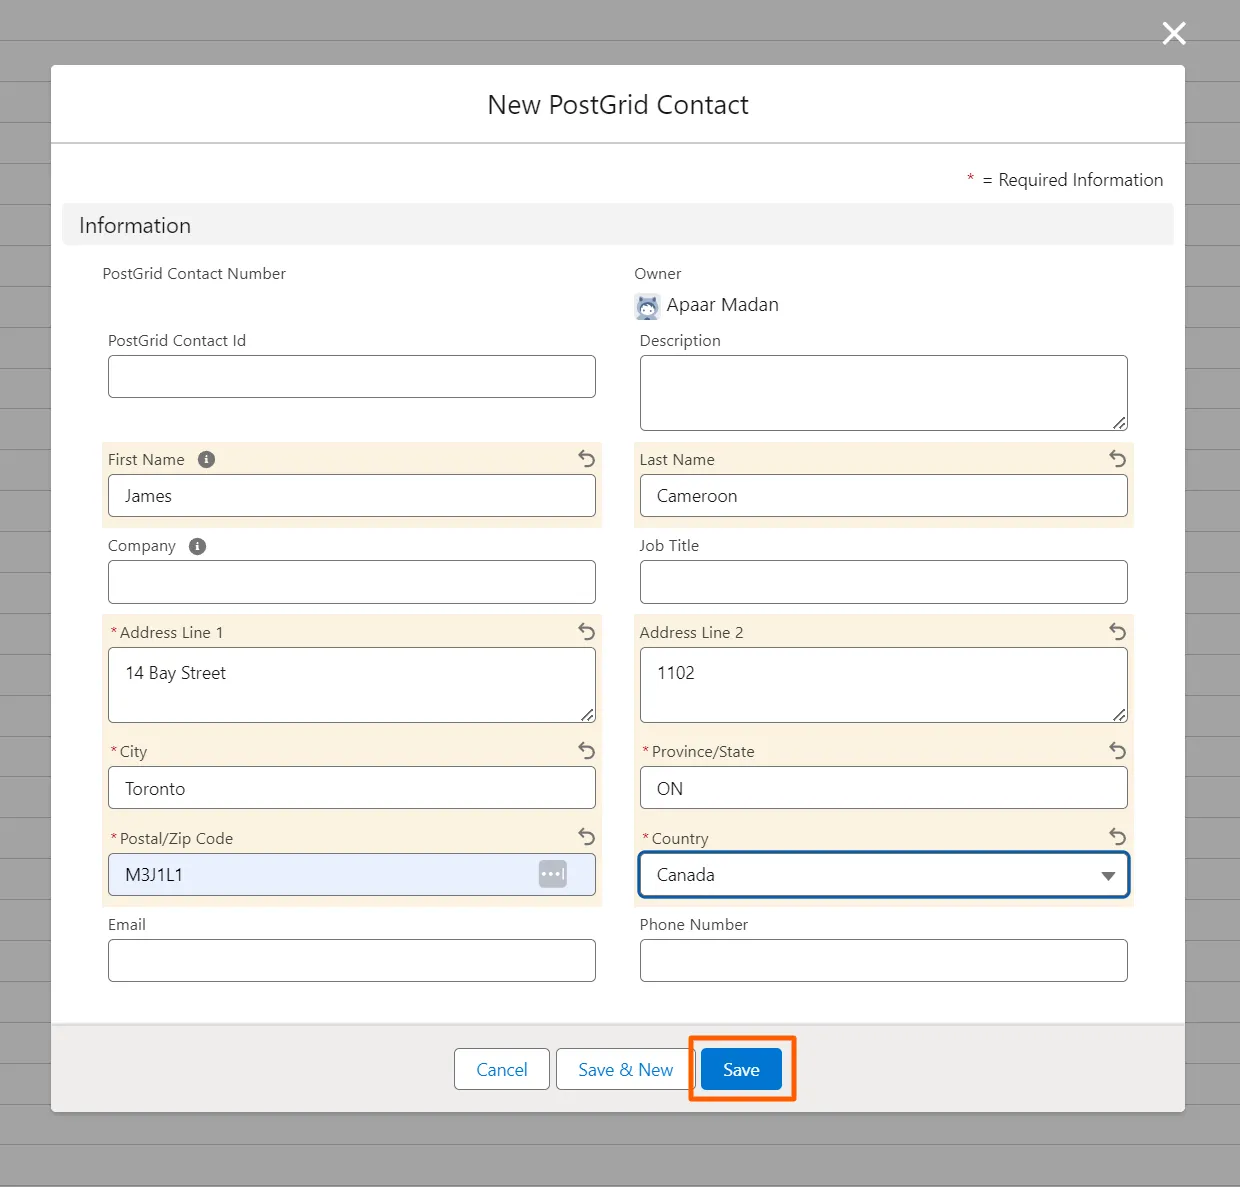Viewport: 1240px width, 1187px height.
Task: Revert the Address Line 1 edit
Action: click(x=586, y=632)
